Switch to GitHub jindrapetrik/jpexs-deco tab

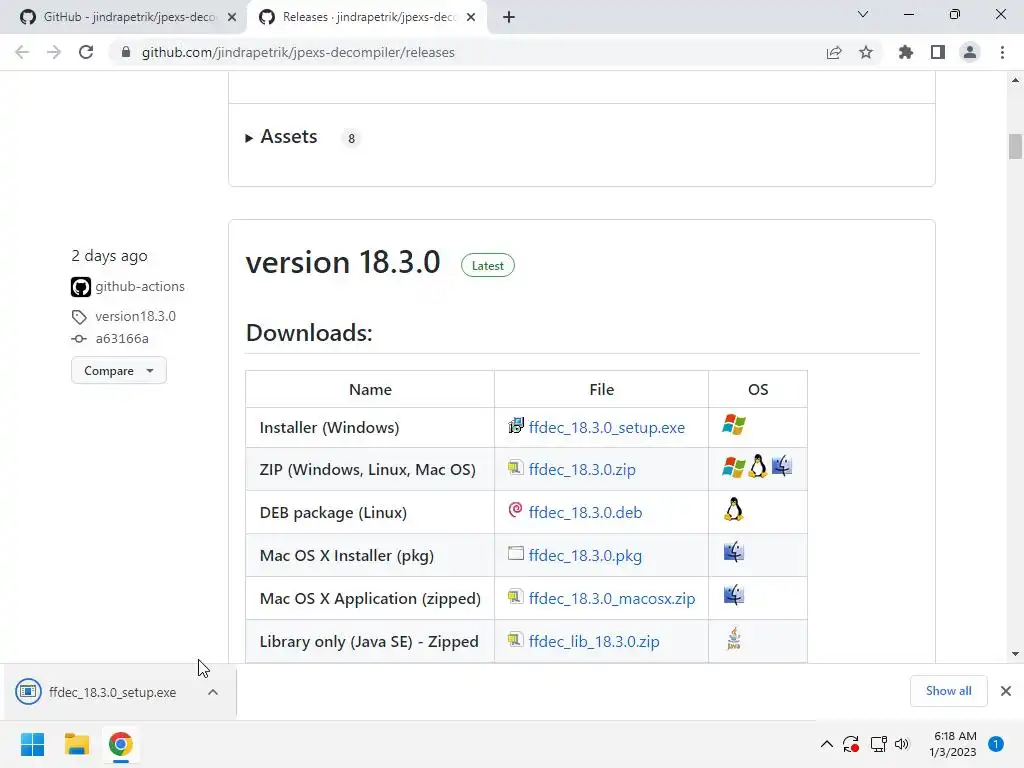click(x=129, y=17)
